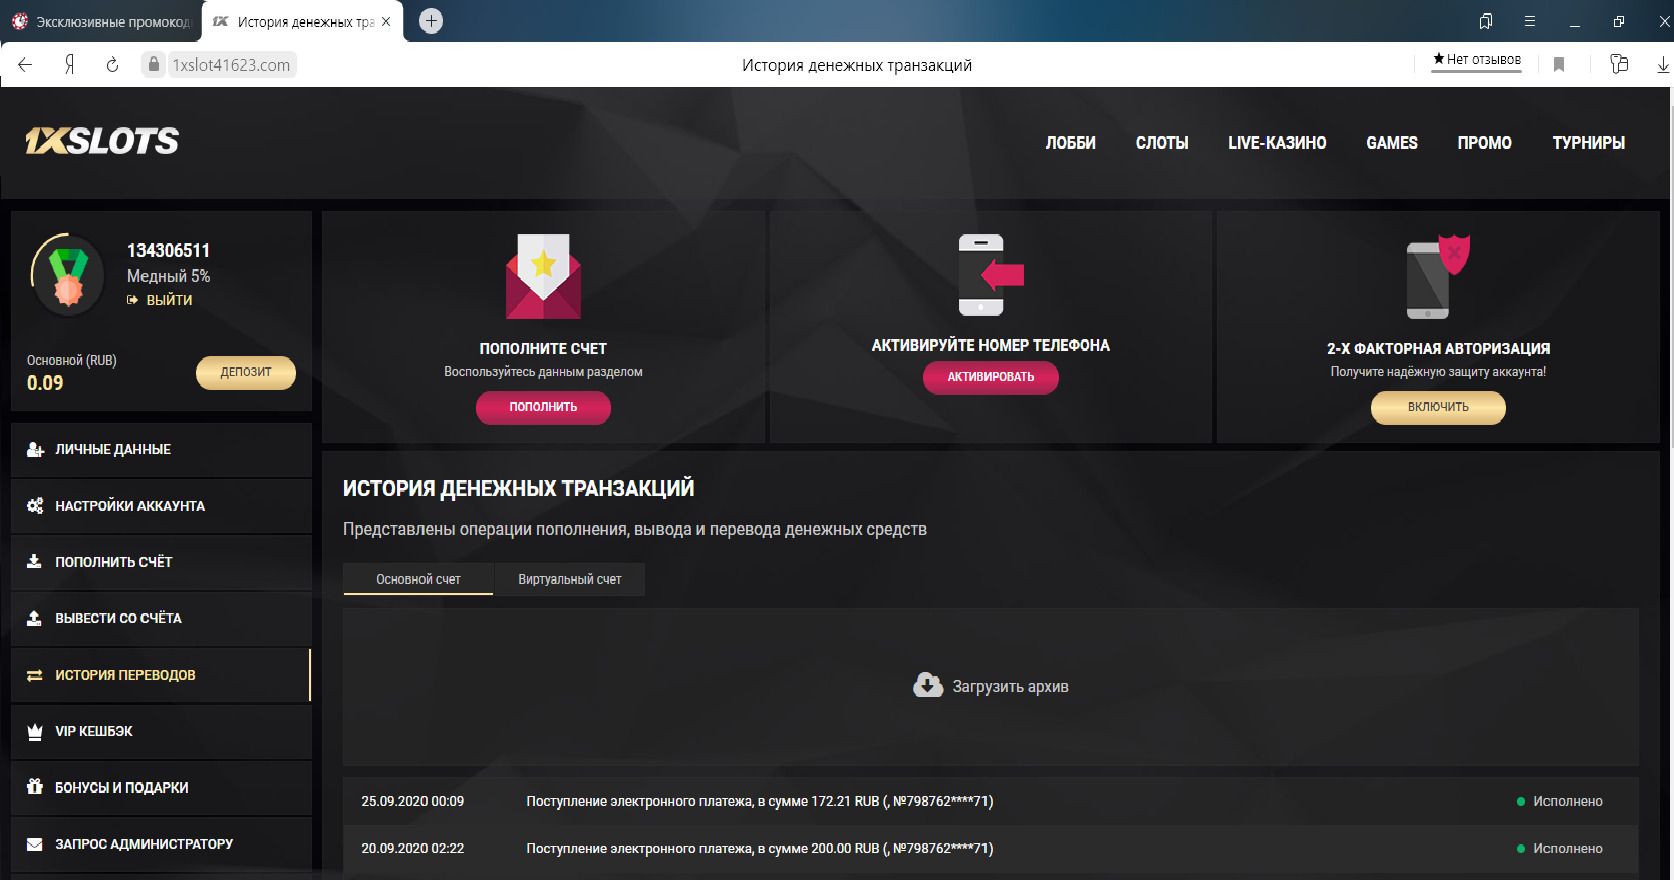
Task: Click the Нет отзывов reviews link
Action: tap(1477, 60)
